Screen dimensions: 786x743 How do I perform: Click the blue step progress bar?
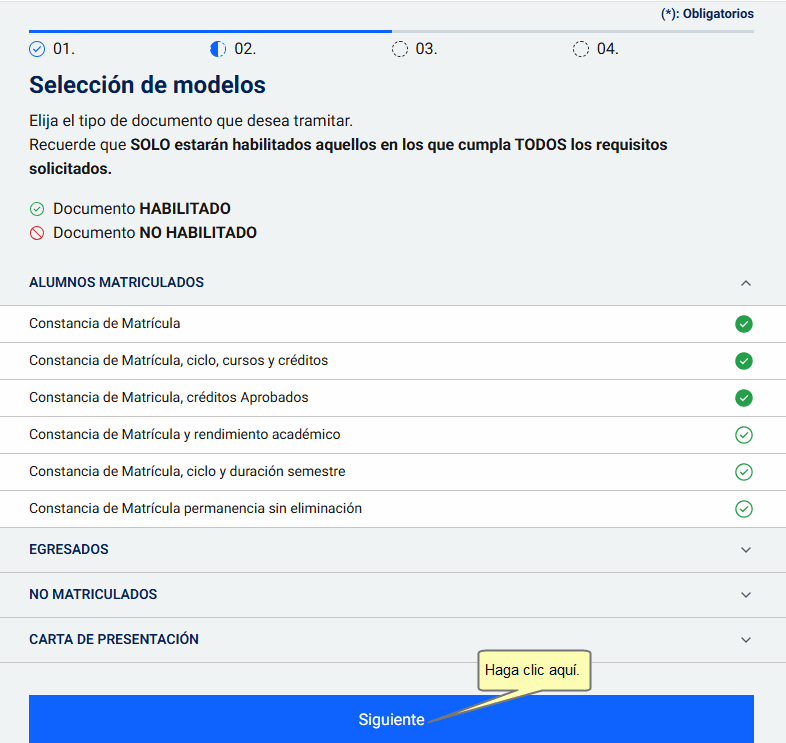click(x=210, y=32)
